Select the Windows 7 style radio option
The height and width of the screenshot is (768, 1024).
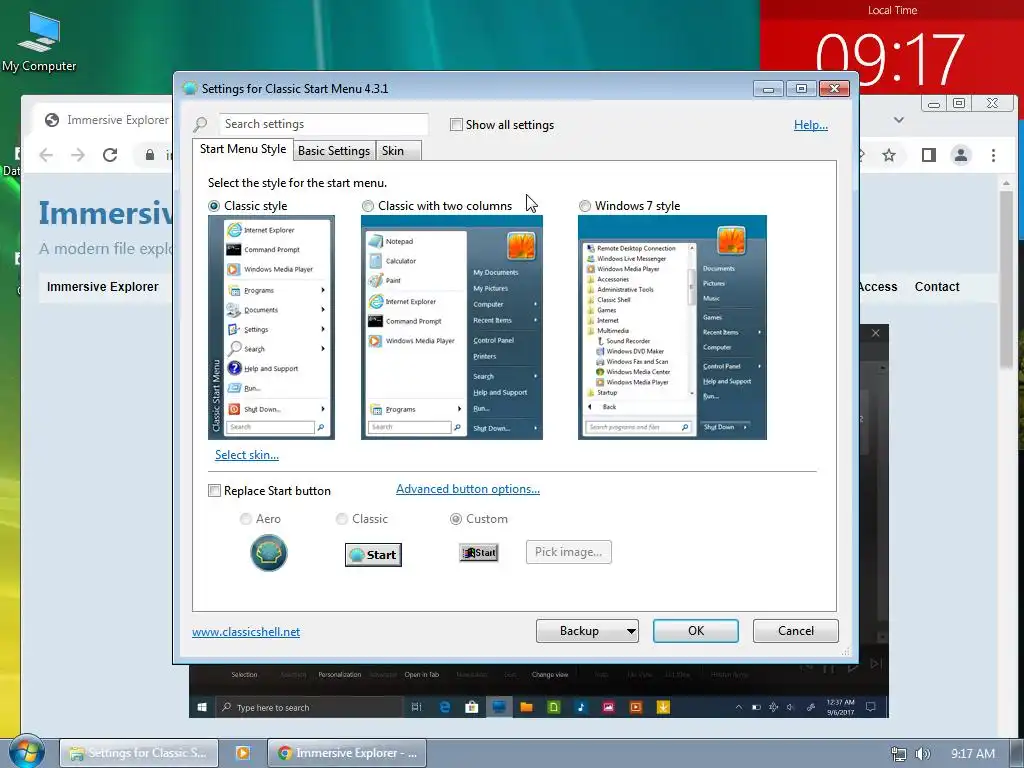(x=584, y=206)
